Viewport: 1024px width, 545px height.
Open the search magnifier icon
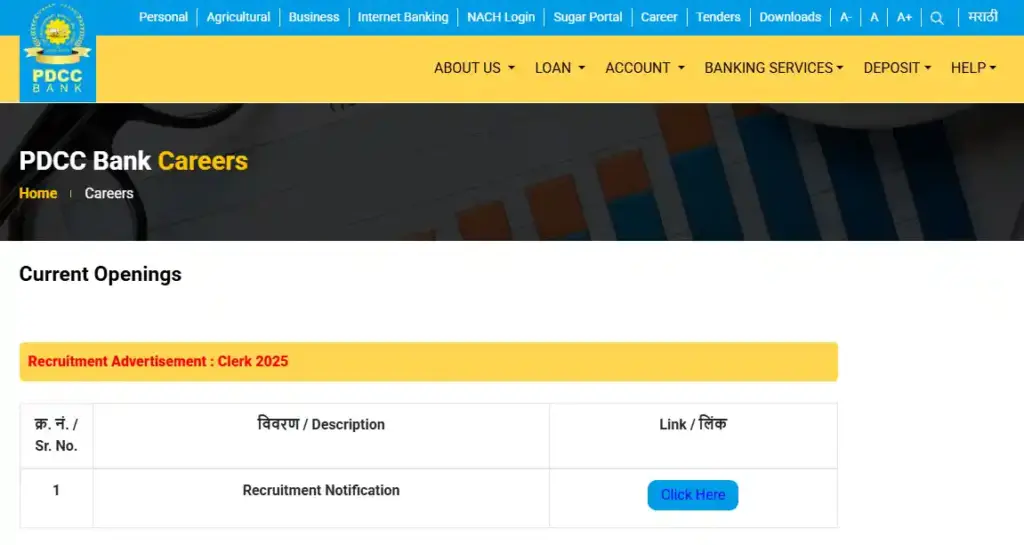pos(936,17)
